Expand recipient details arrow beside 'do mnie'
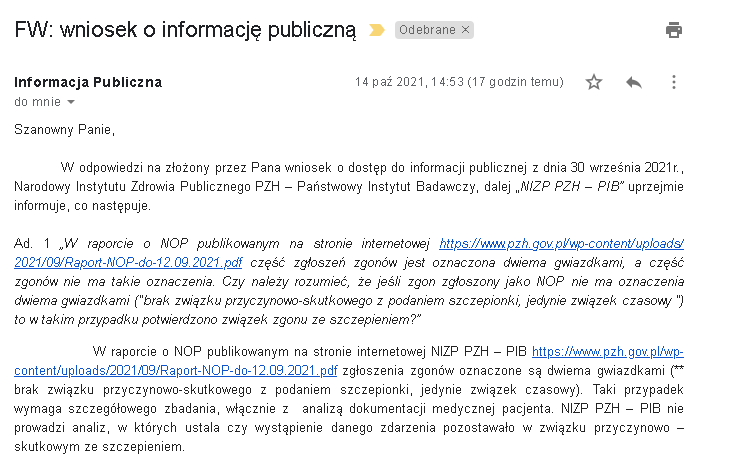The image size is (736, 476). (x=71, y=102)
